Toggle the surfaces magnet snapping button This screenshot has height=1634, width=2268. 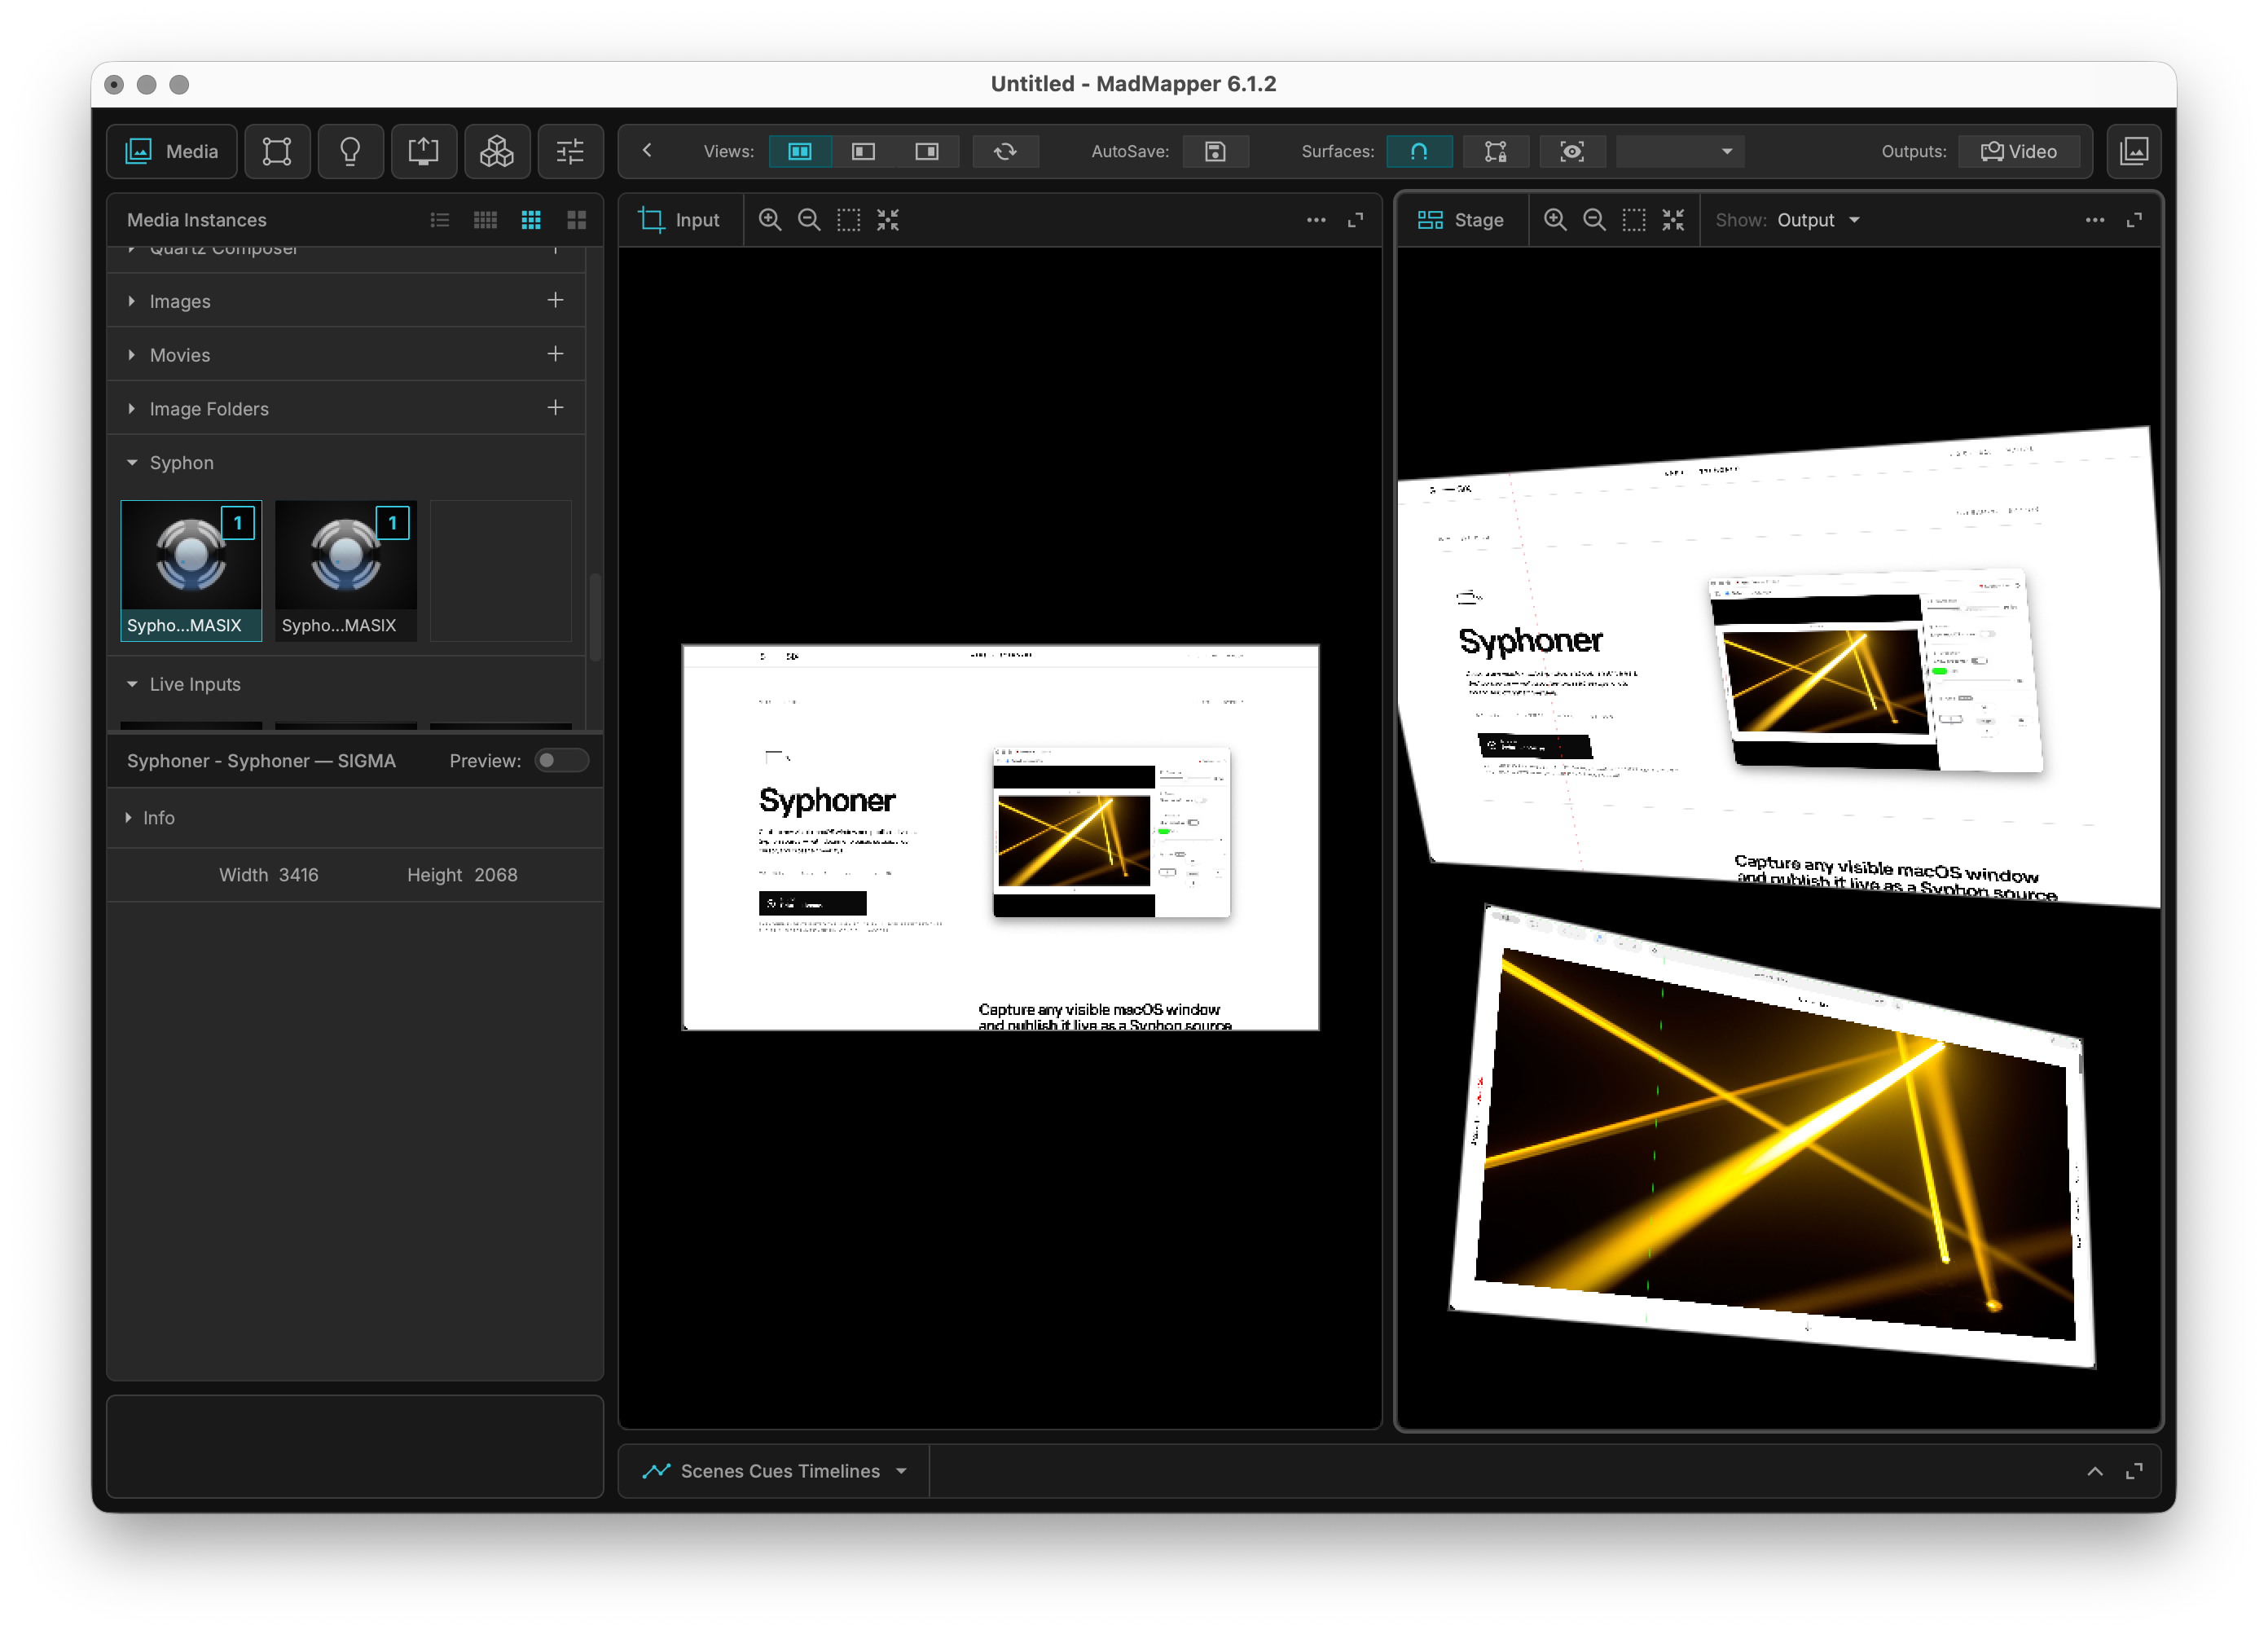1419,151
